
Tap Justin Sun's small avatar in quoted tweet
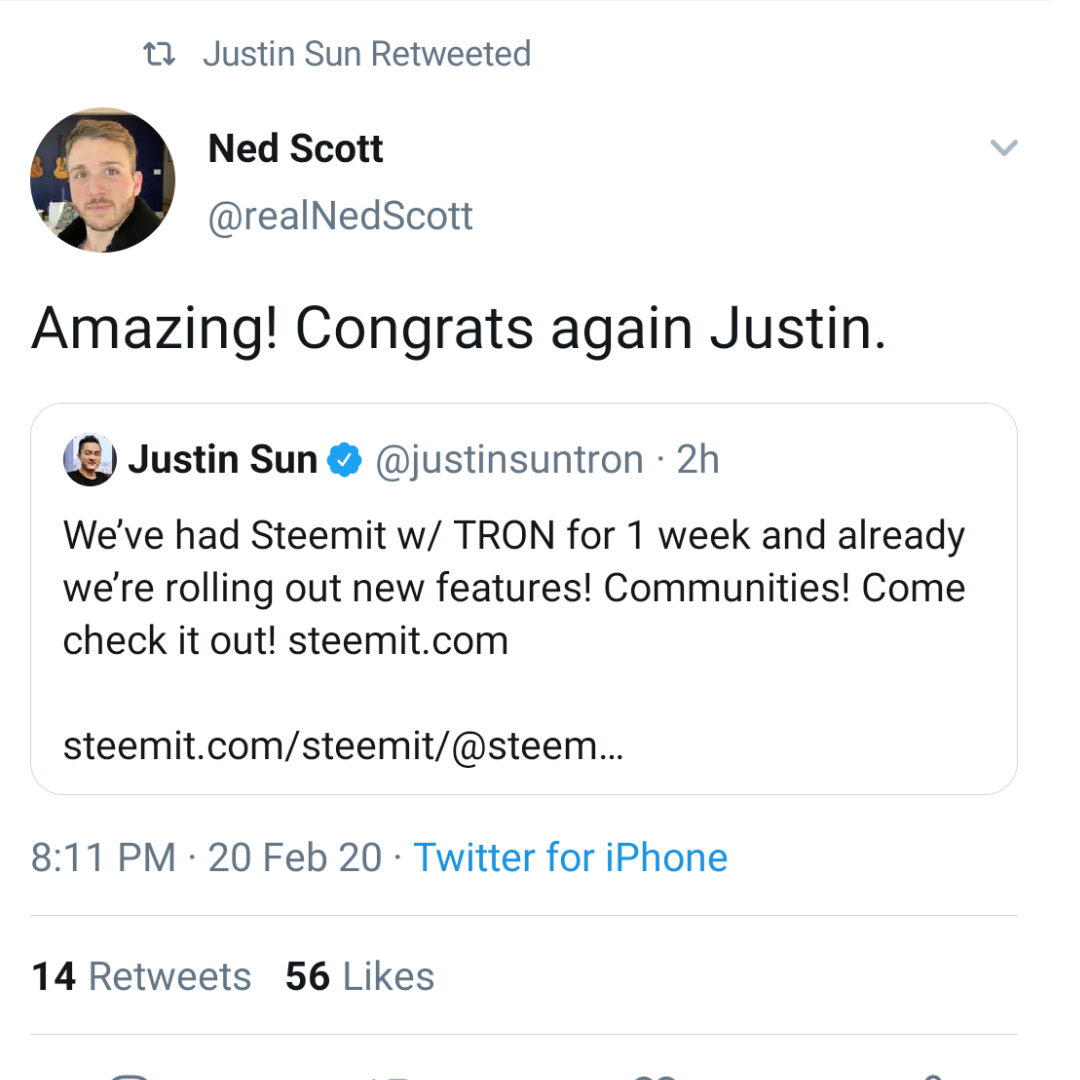(x=89, y=460)
